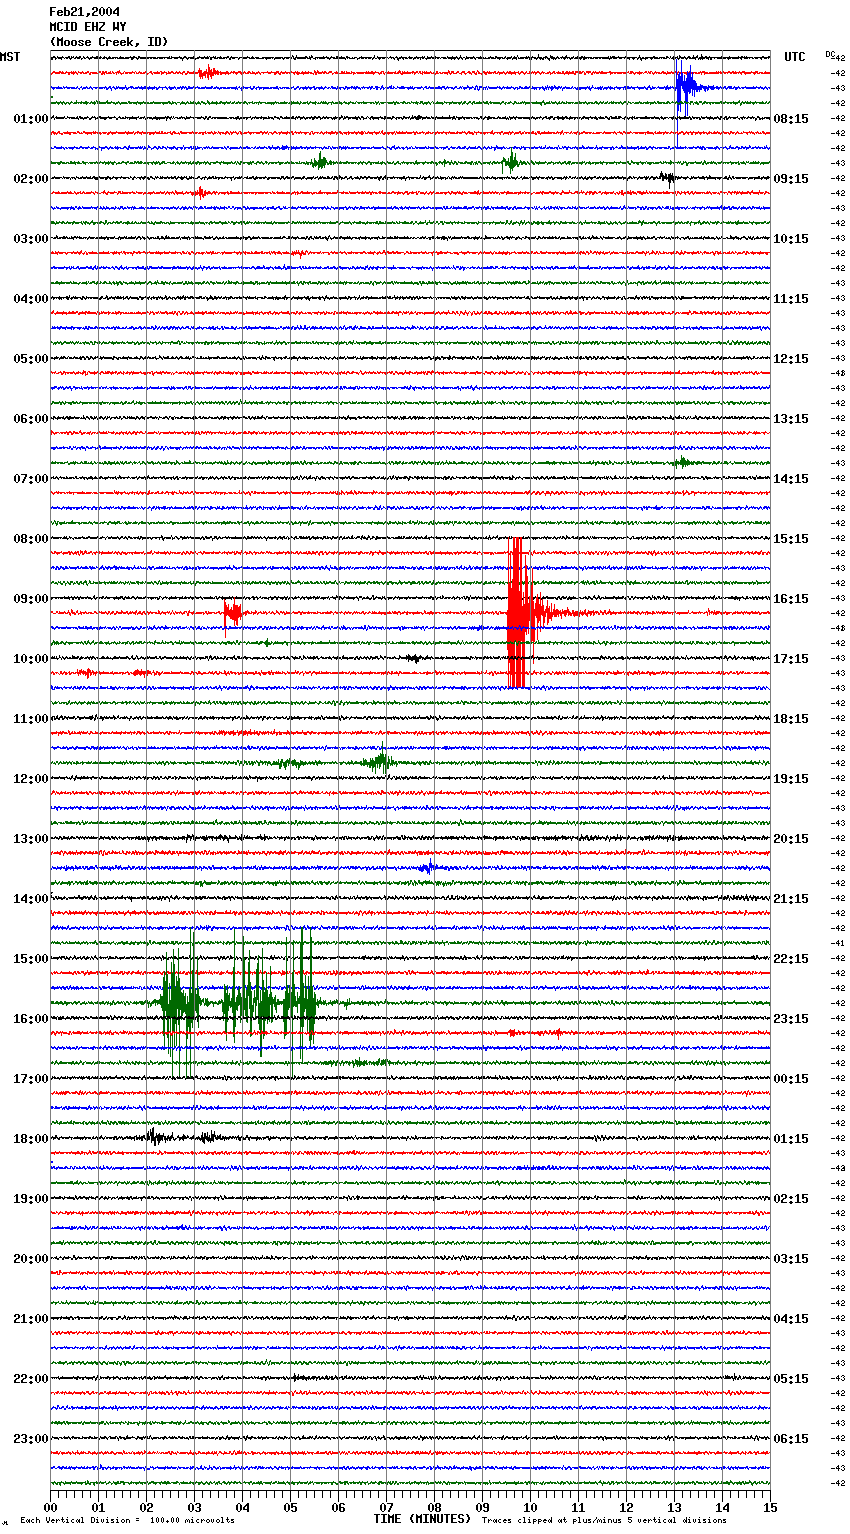Select the 23:15 UTC time label
This screenshot has height=1534, width=850.
[x=791, y=1019]
